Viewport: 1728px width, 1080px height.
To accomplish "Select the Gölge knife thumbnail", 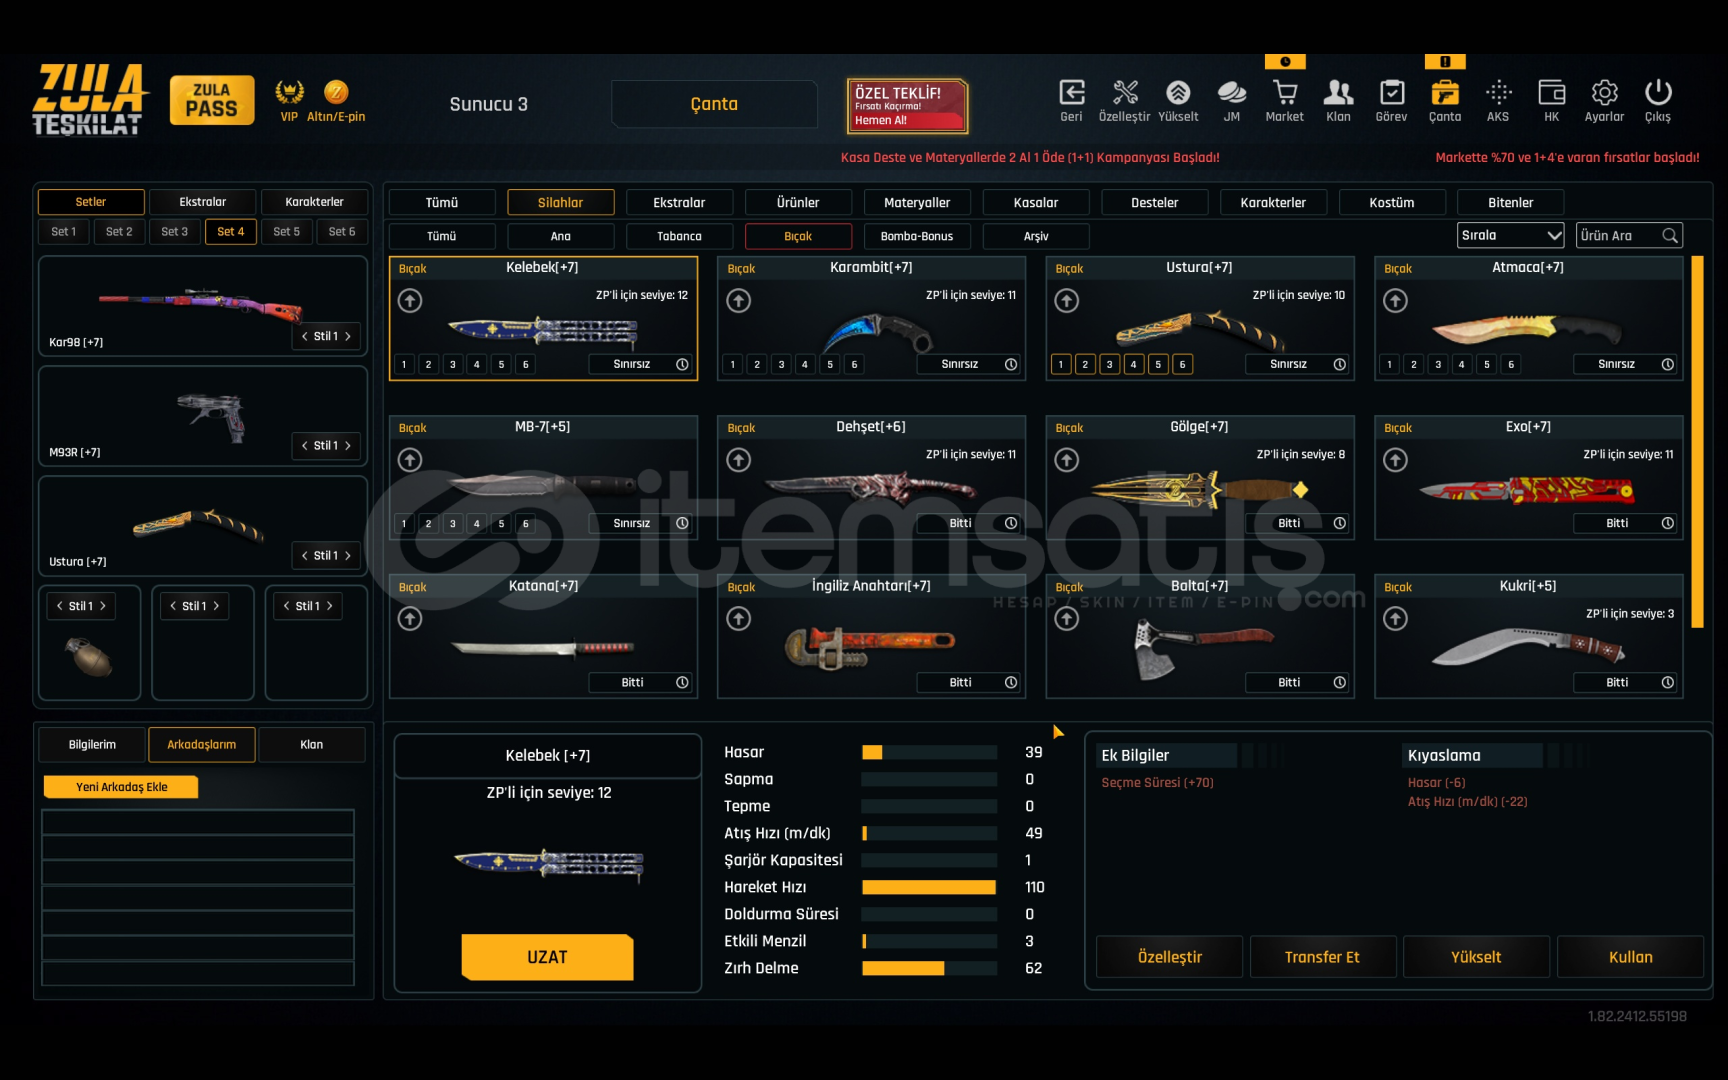I will coord(1200,489).
